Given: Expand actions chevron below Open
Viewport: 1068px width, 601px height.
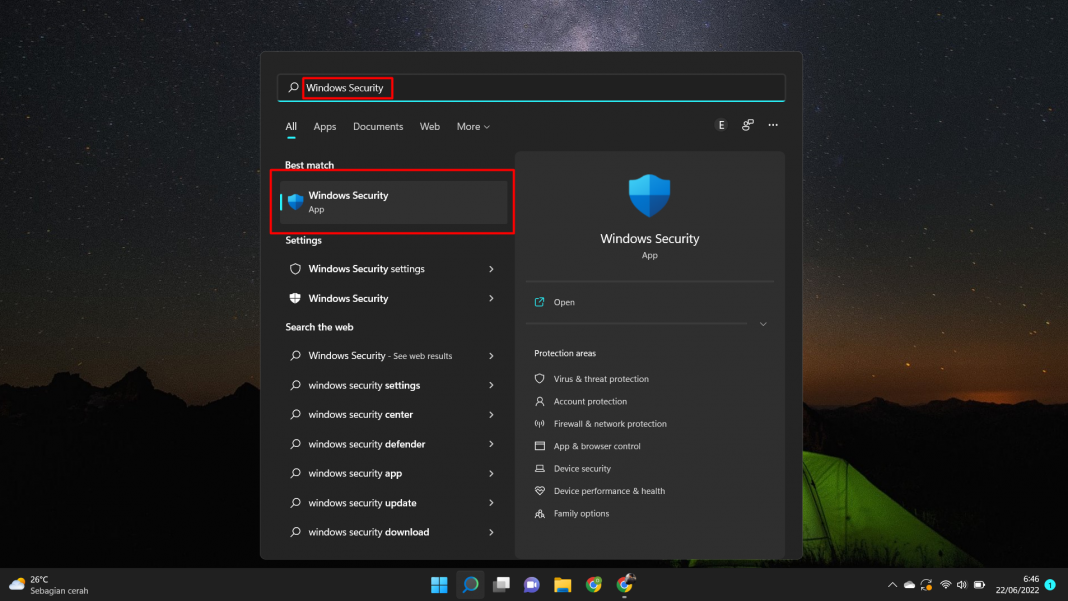Looking at the screenshot, I should [x=763, y=324].
